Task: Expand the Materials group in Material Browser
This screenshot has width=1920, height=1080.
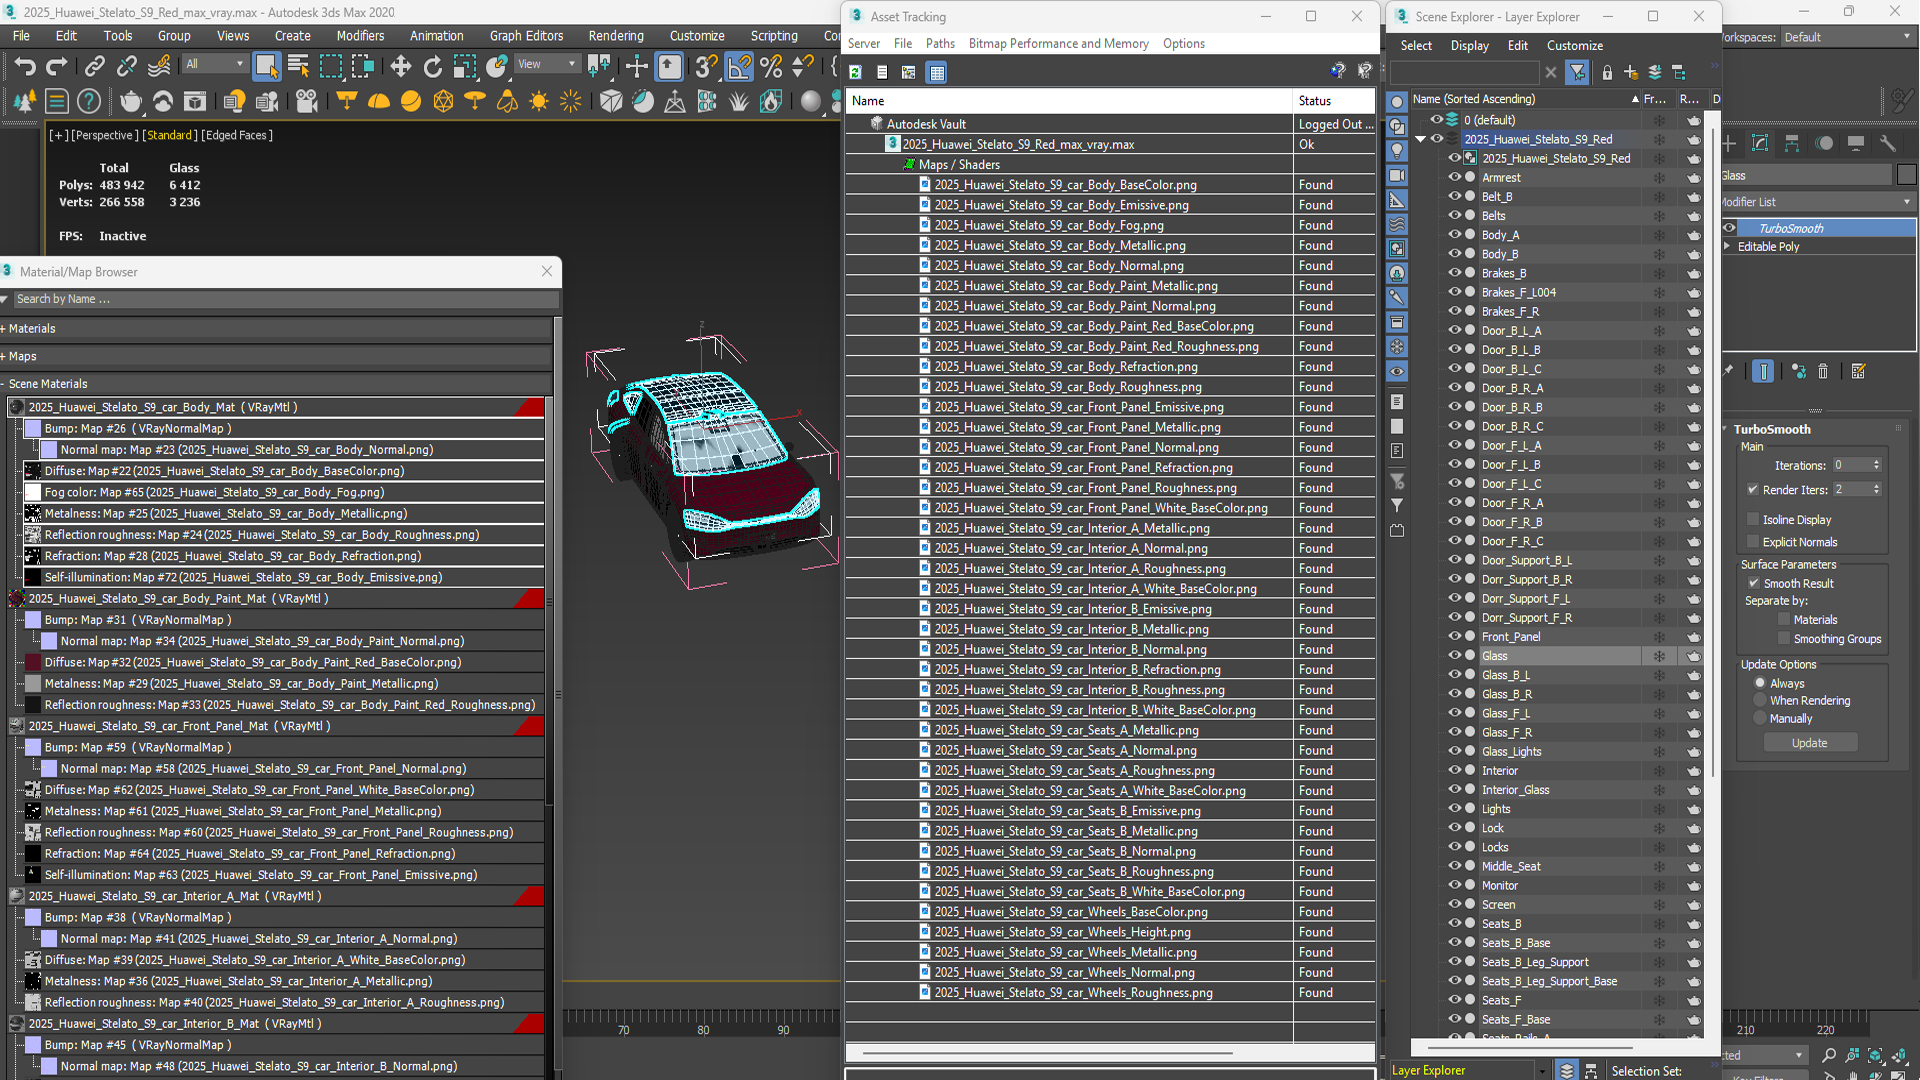Action: click(x=4, y=328)
